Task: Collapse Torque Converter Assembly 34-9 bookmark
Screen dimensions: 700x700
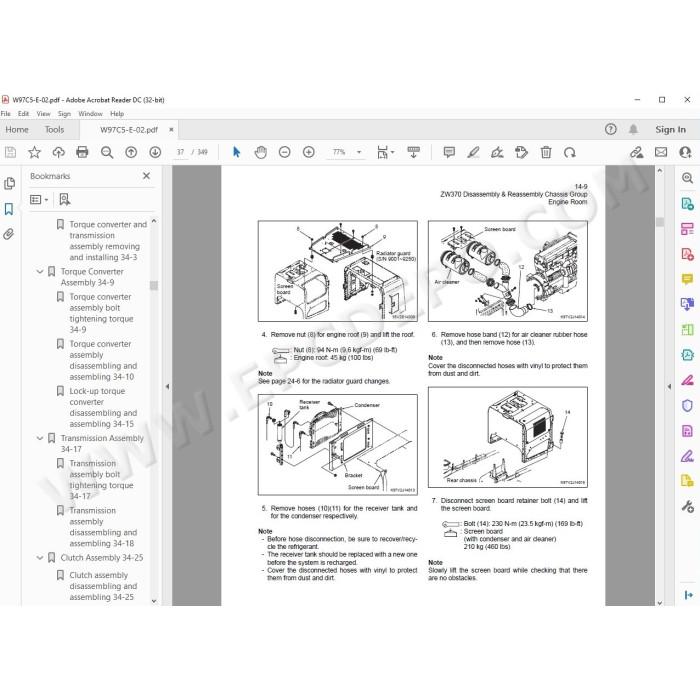Action: coord(40,271)
